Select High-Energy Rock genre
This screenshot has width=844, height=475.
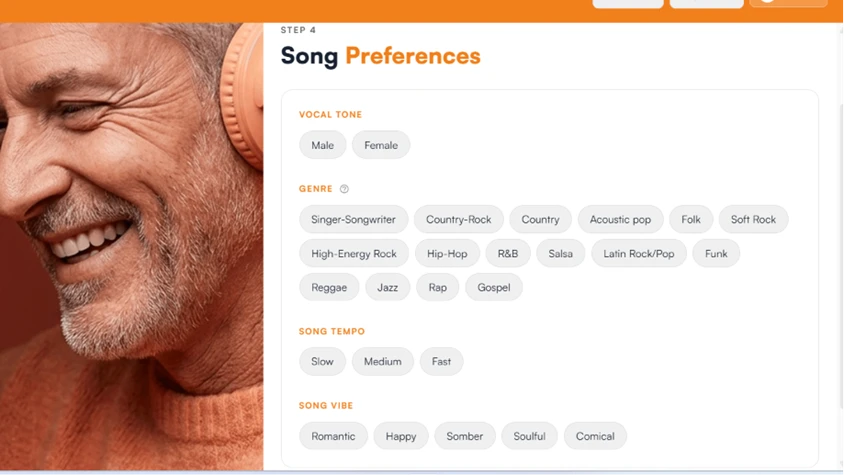[x=354, y=253]
